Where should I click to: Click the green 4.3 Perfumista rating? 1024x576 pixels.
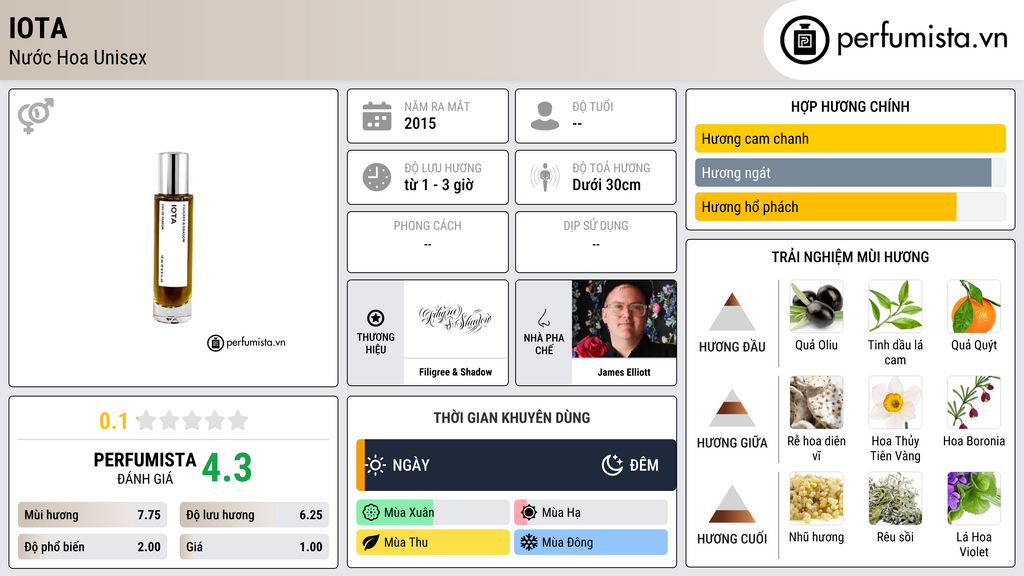point(227,468)
